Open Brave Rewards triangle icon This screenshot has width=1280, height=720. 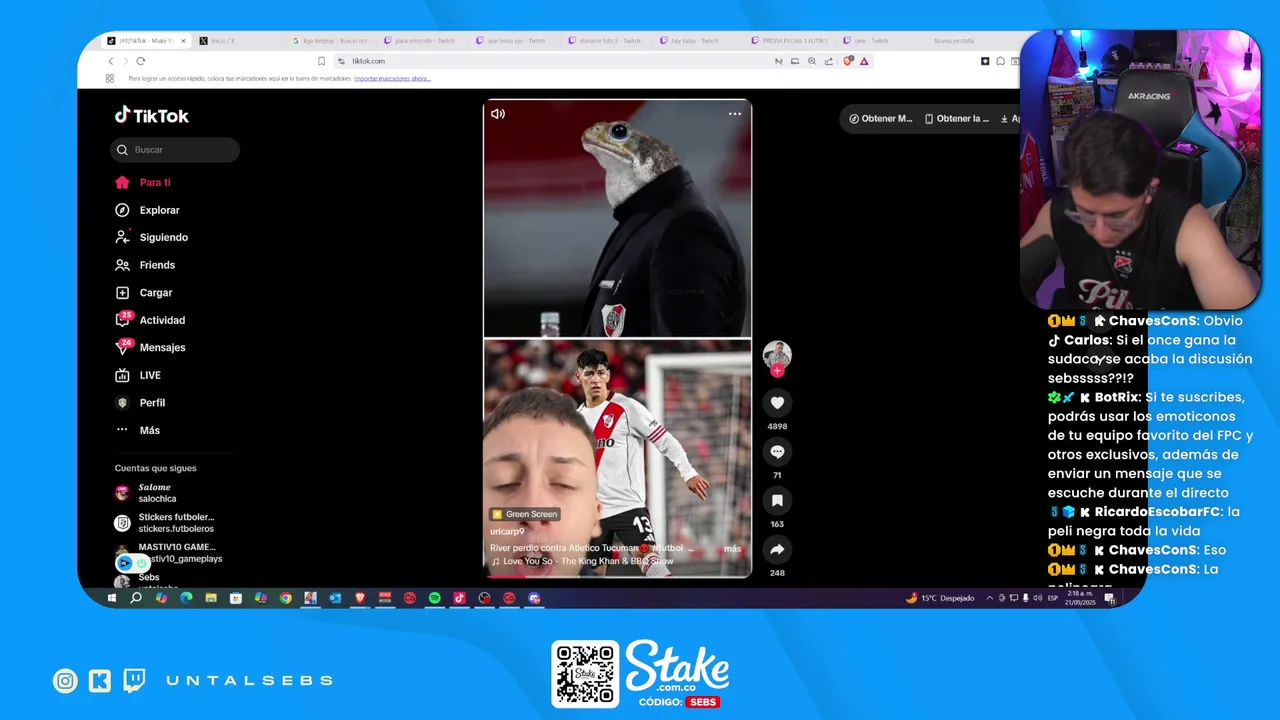coord(864,61)
